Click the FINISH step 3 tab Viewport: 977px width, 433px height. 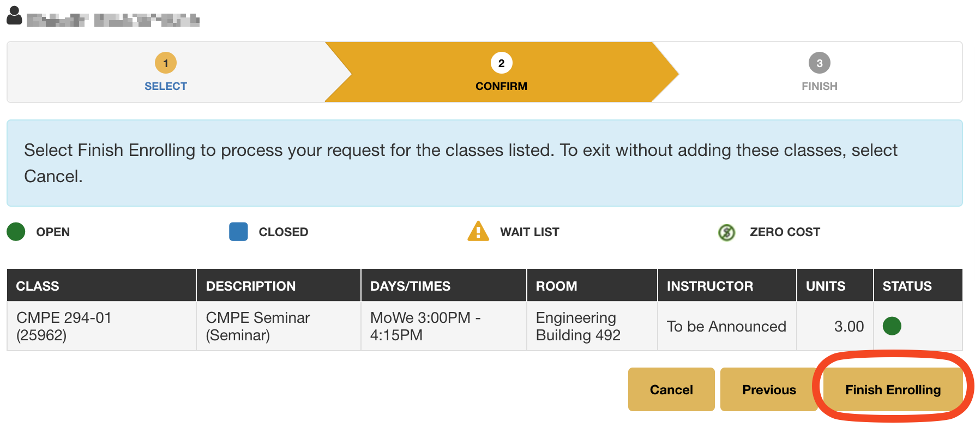click(819, 73)
